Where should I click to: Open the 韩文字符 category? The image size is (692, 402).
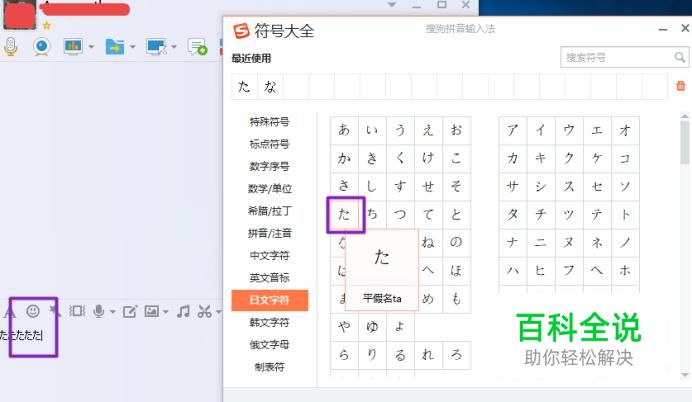pos(269,323)
